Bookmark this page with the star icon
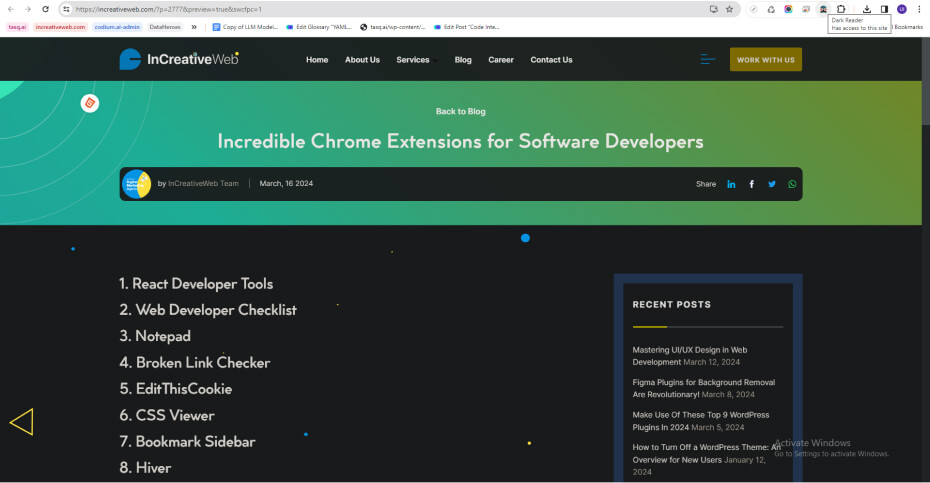This screenshot has width=930, height=483. coord(730,9)
